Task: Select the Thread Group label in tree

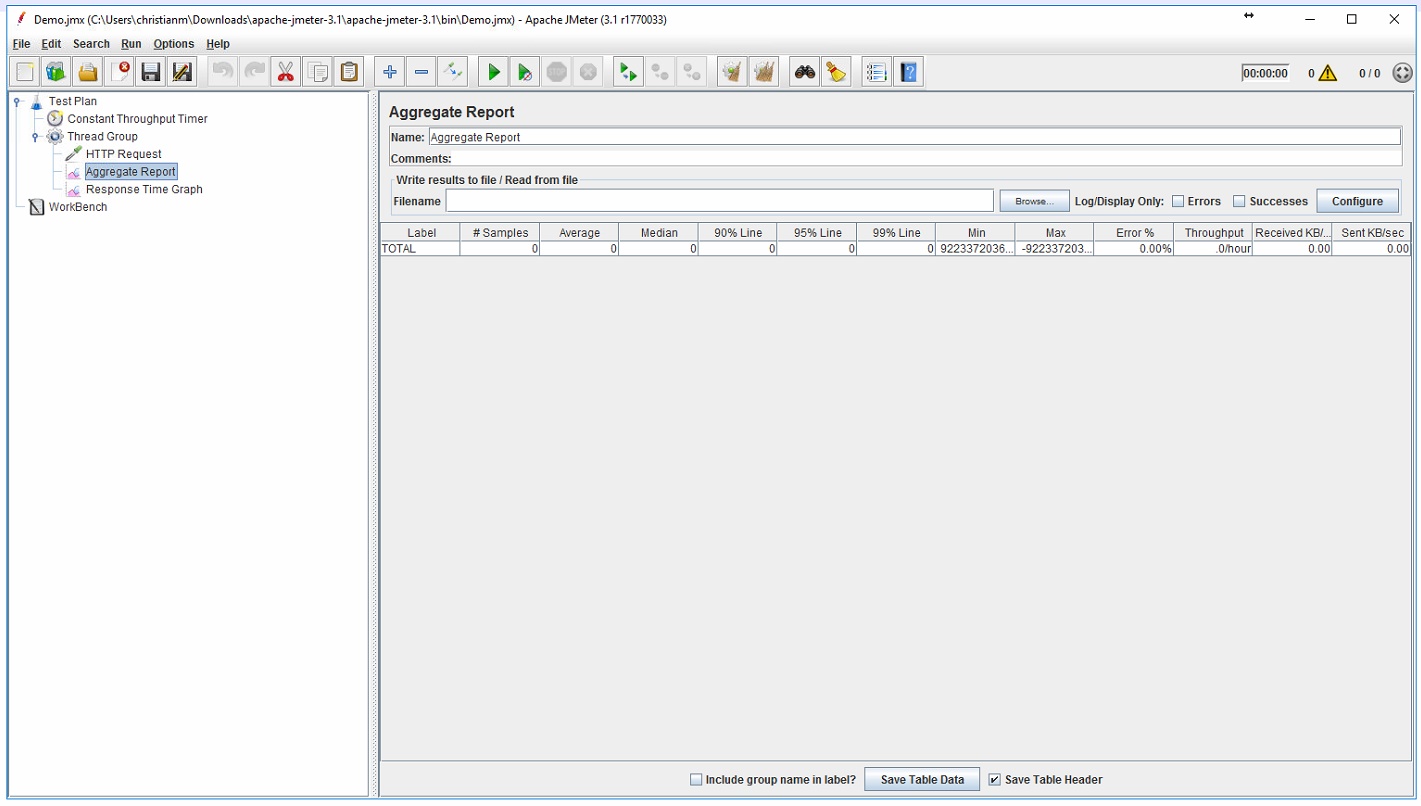Action: pos(102,137)
